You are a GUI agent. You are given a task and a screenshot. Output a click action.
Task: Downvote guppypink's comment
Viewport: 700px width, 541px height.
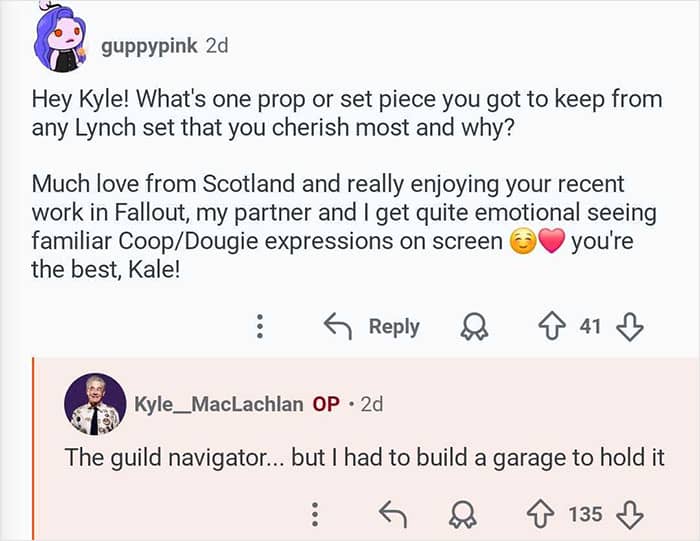coord(630,326)
